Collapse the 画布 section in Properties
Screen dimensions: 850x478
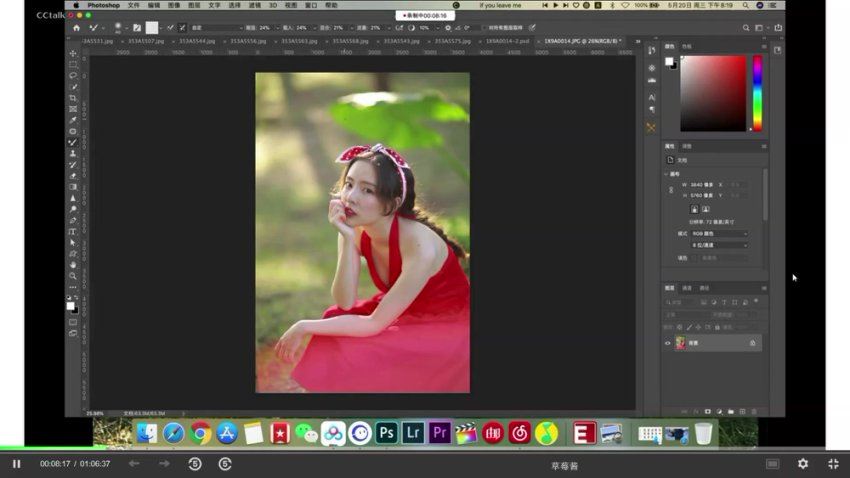[666, 174]
